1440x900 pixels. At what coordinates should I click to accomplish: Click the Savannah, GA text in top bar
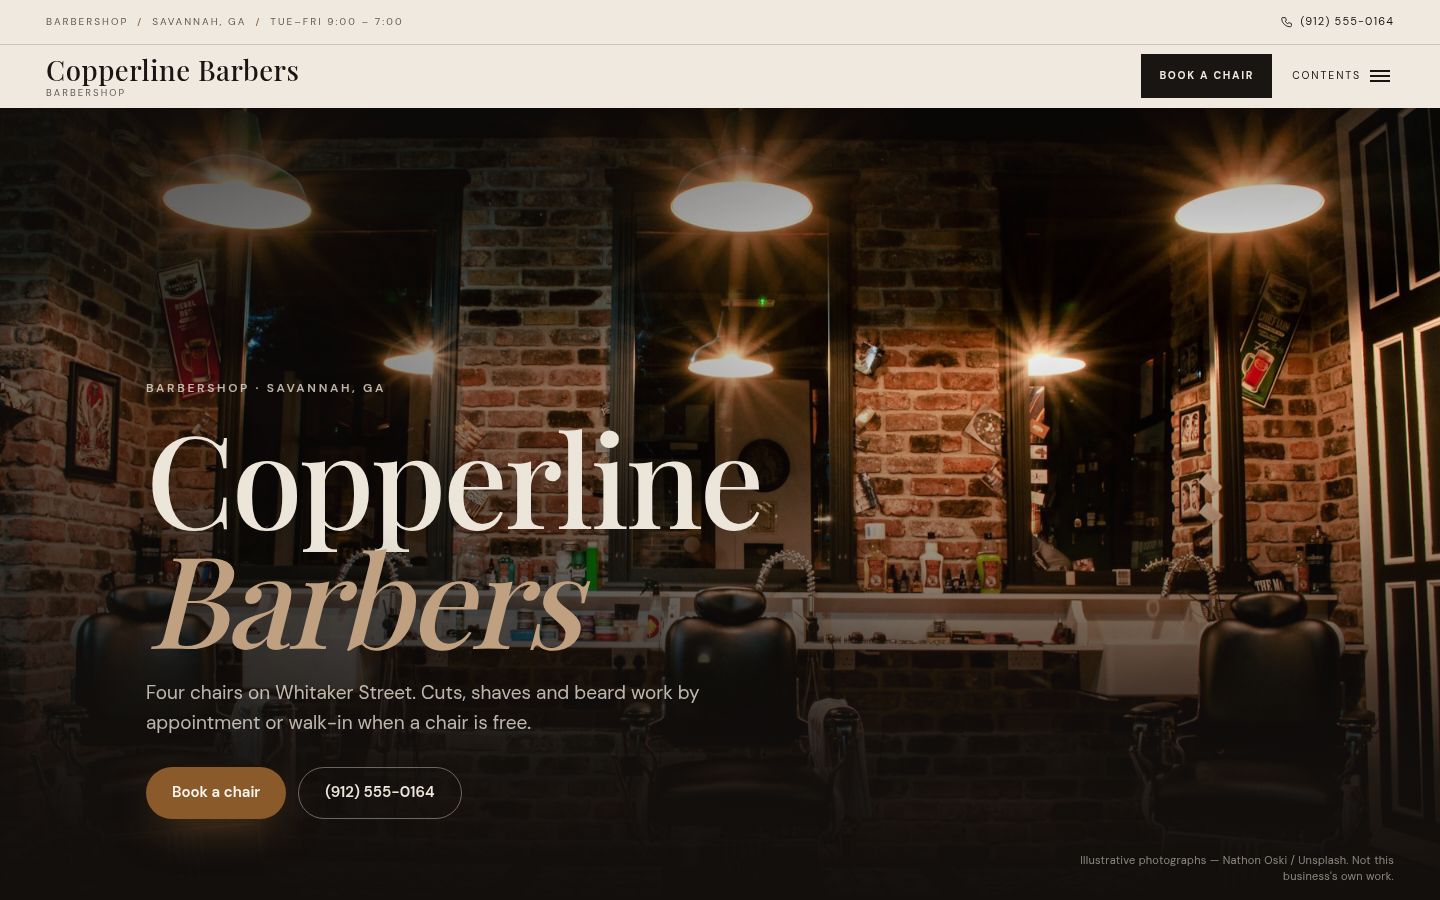pos(199,22)
